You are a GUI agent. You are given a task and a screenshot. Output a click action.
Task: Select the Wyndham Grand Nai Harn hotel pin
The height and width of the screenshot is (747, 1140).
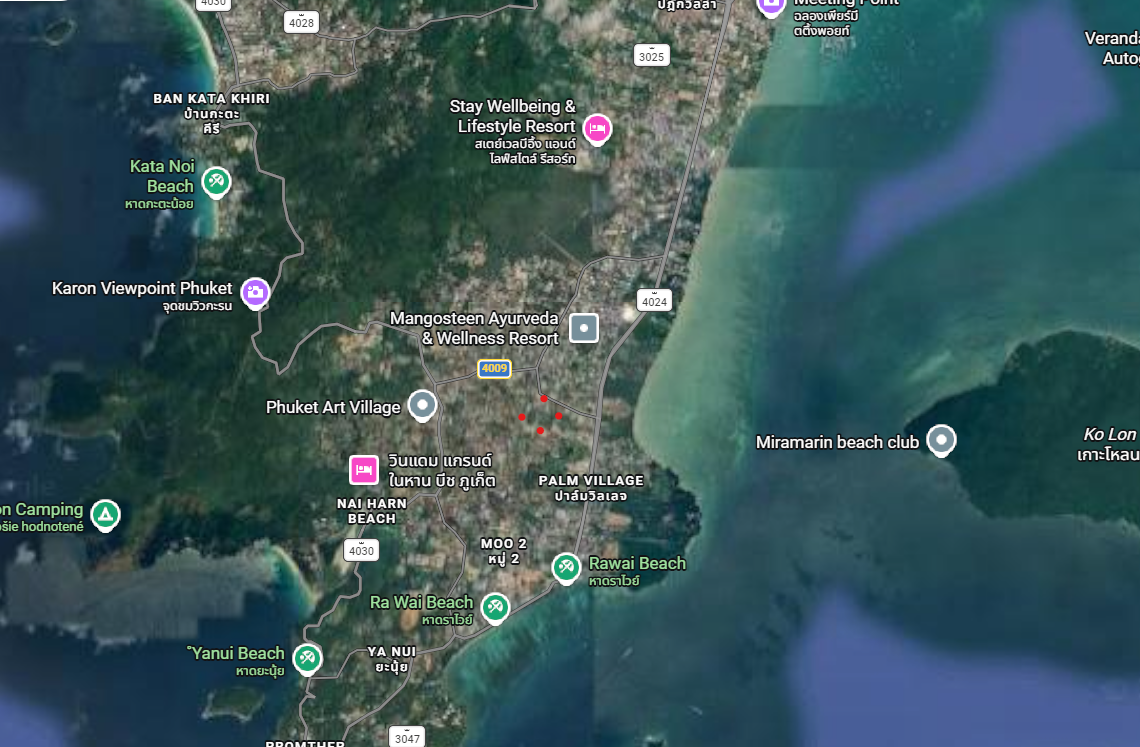point(364,470)
